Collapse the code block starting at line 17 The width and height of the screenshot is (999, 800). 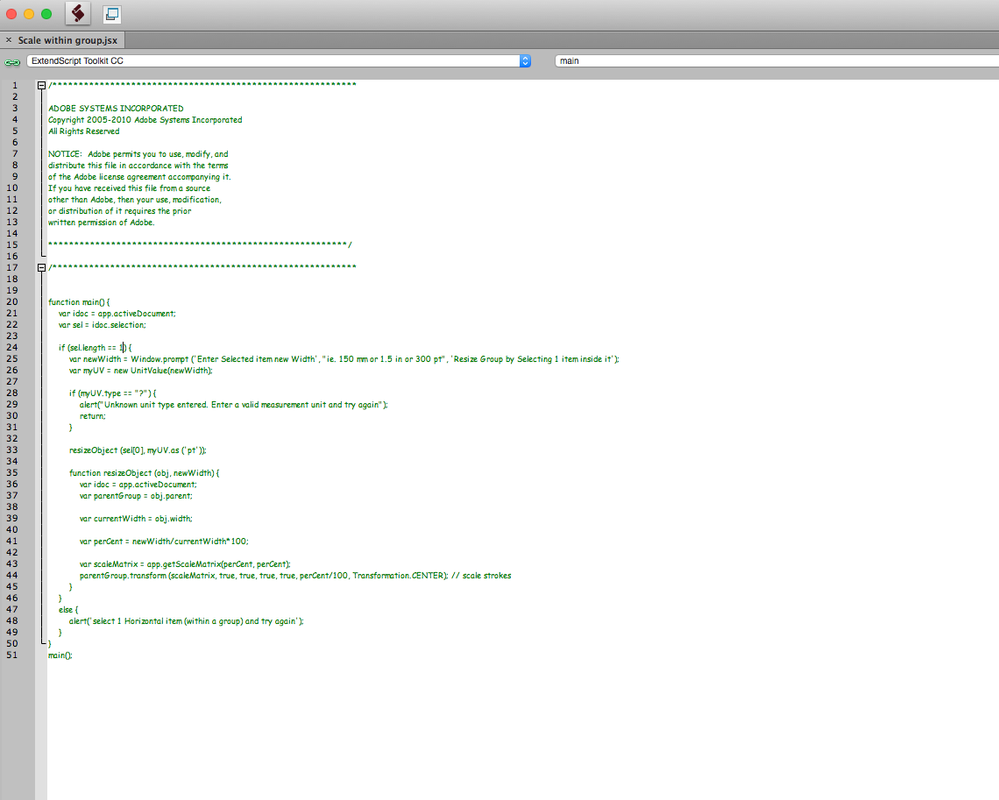[x=40, y=267]
